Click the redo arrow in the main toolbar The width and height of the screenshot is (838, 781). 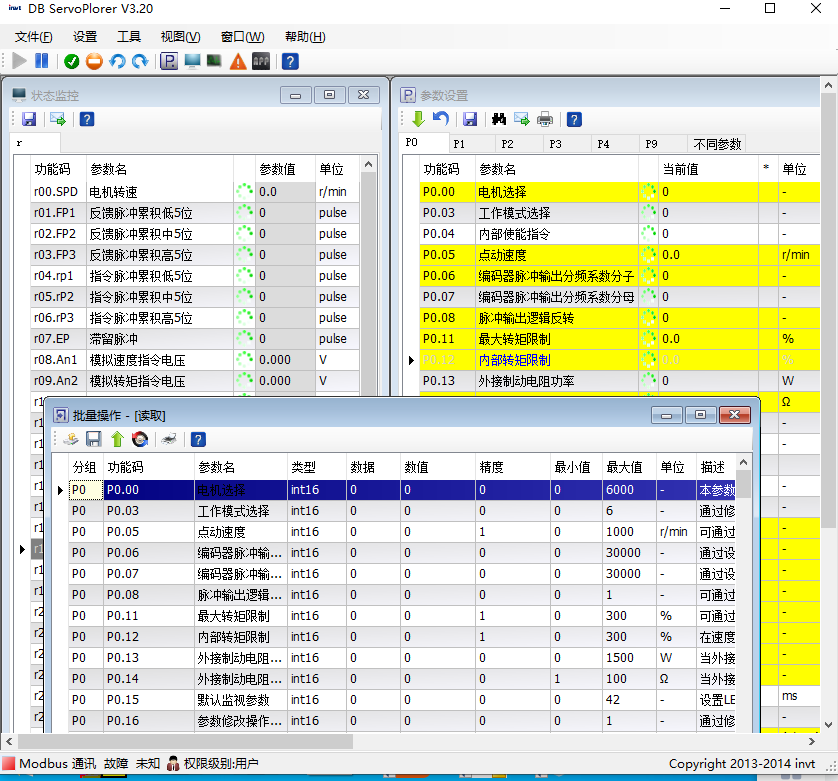[140, 61]
